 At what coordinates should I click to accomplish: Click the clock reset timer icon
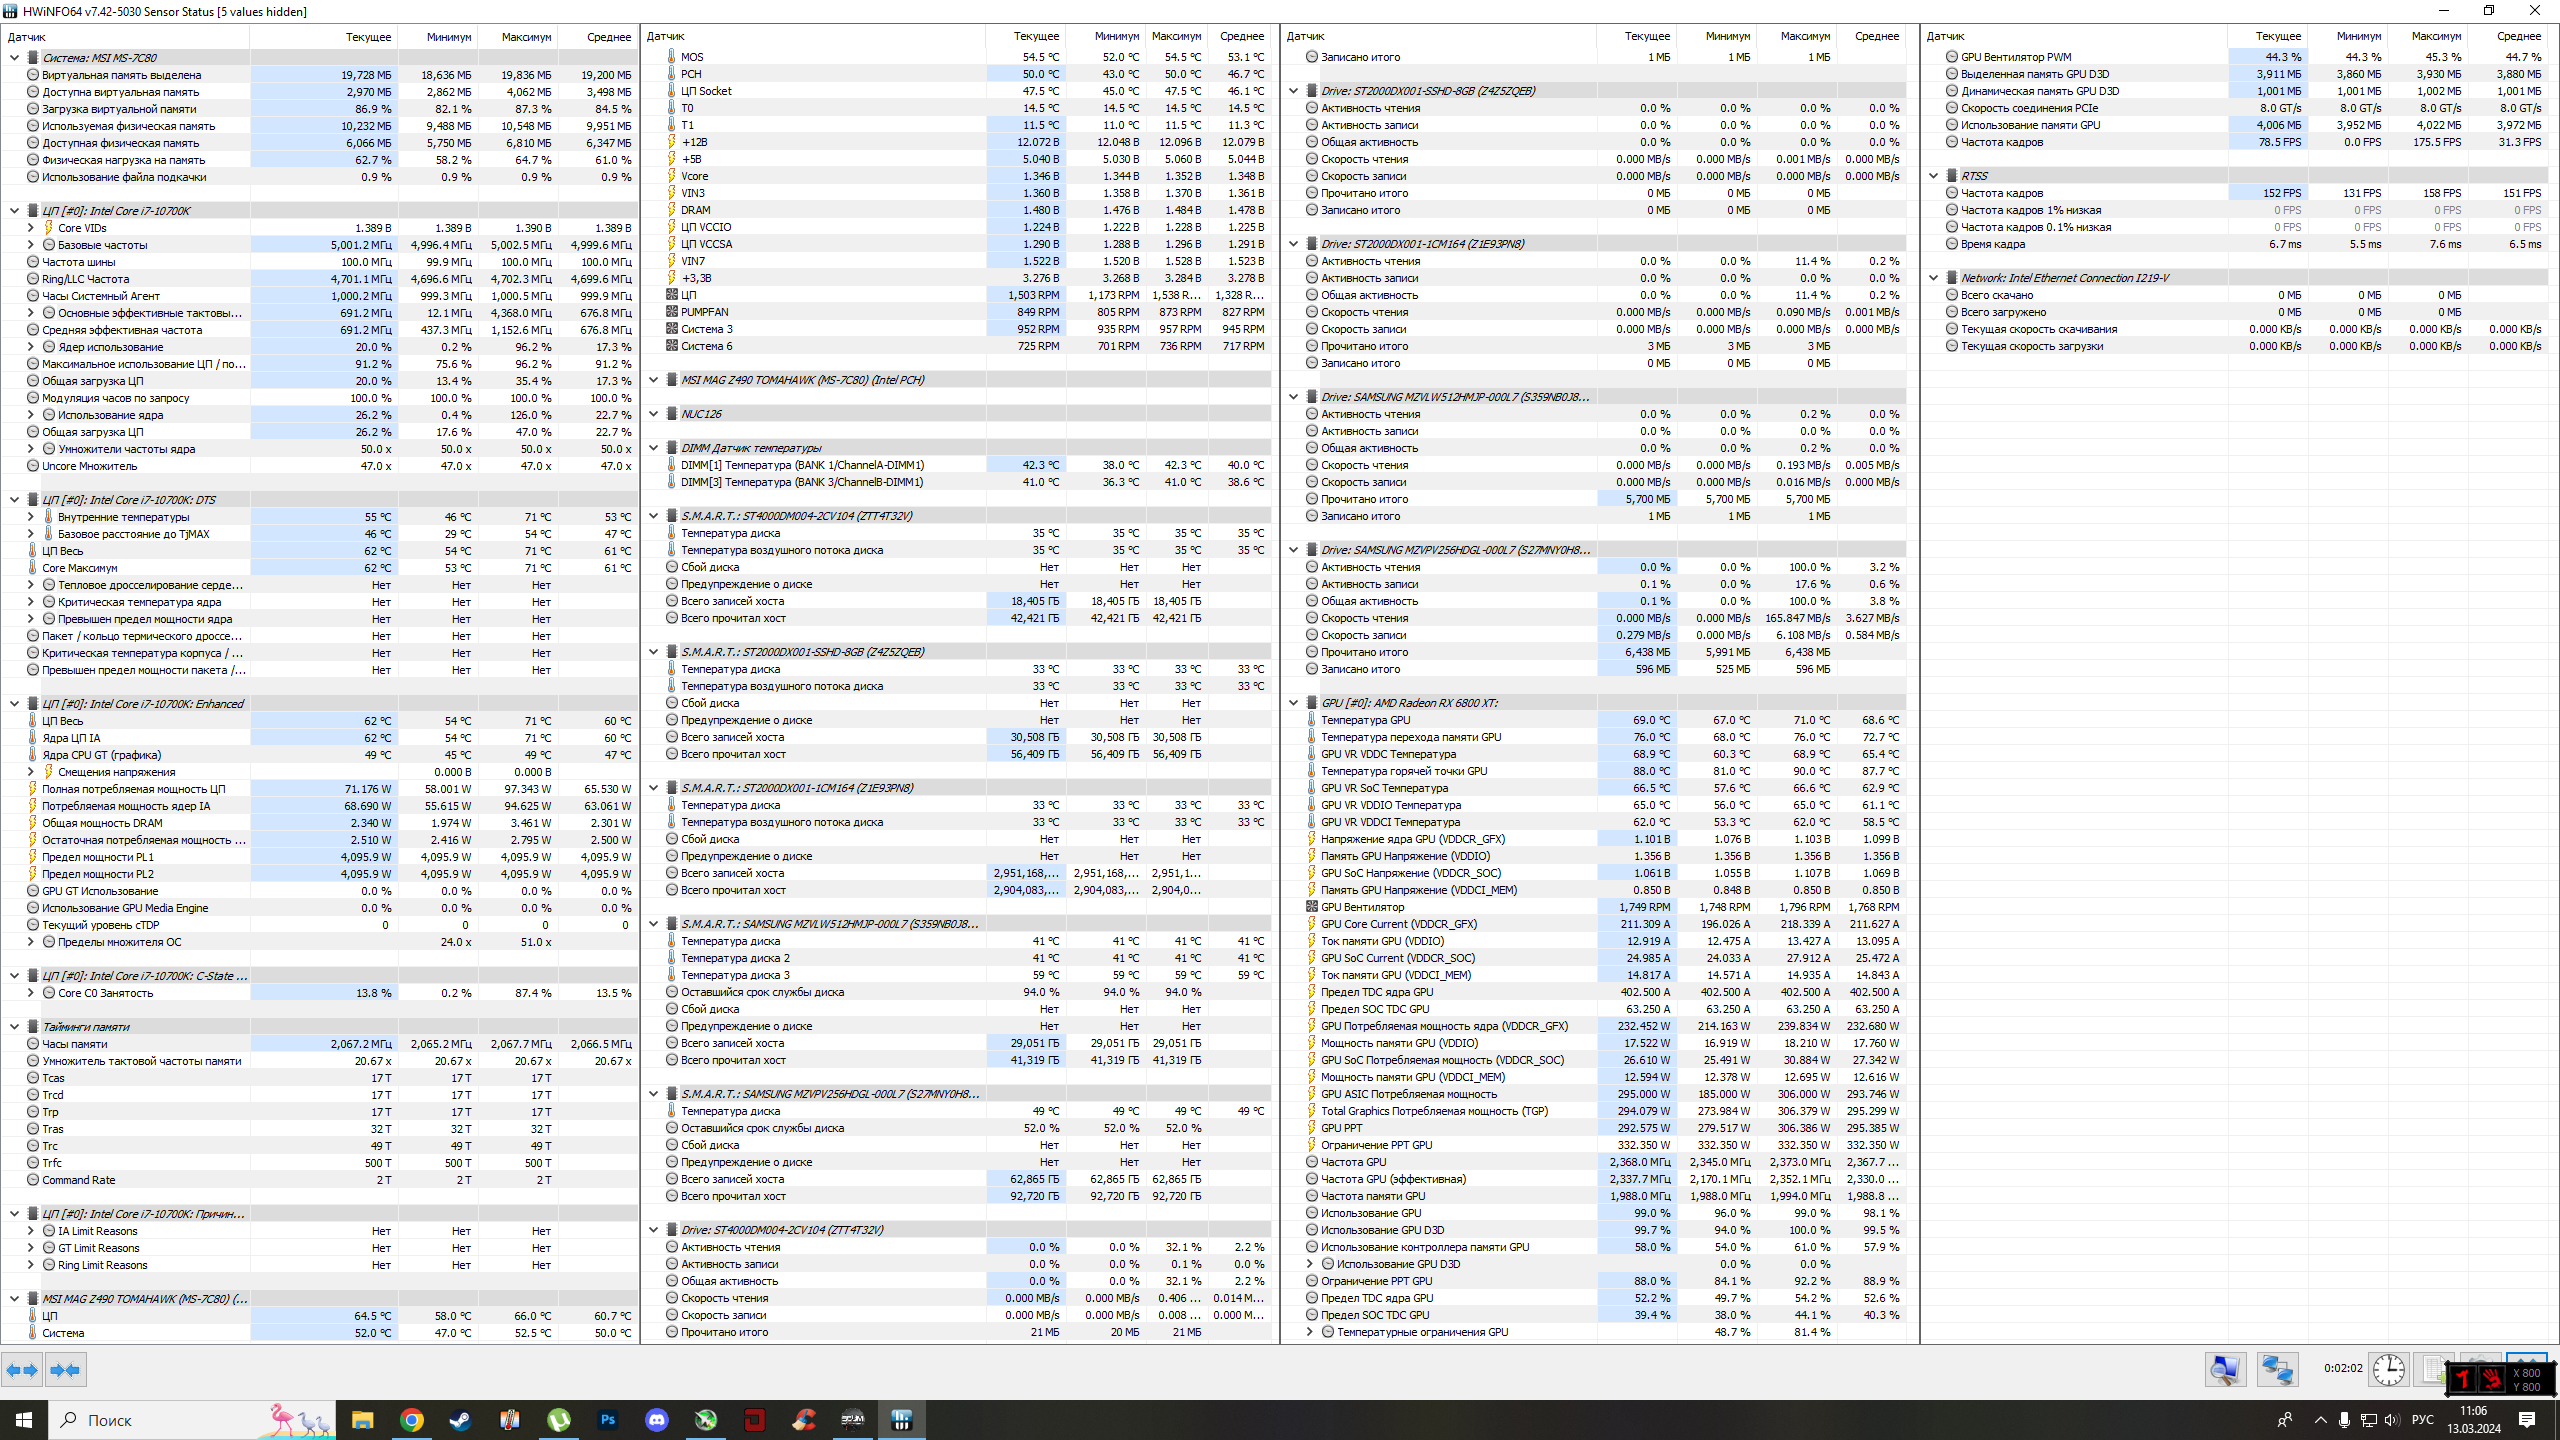pyautogui.click(x=2389, y=1369)
